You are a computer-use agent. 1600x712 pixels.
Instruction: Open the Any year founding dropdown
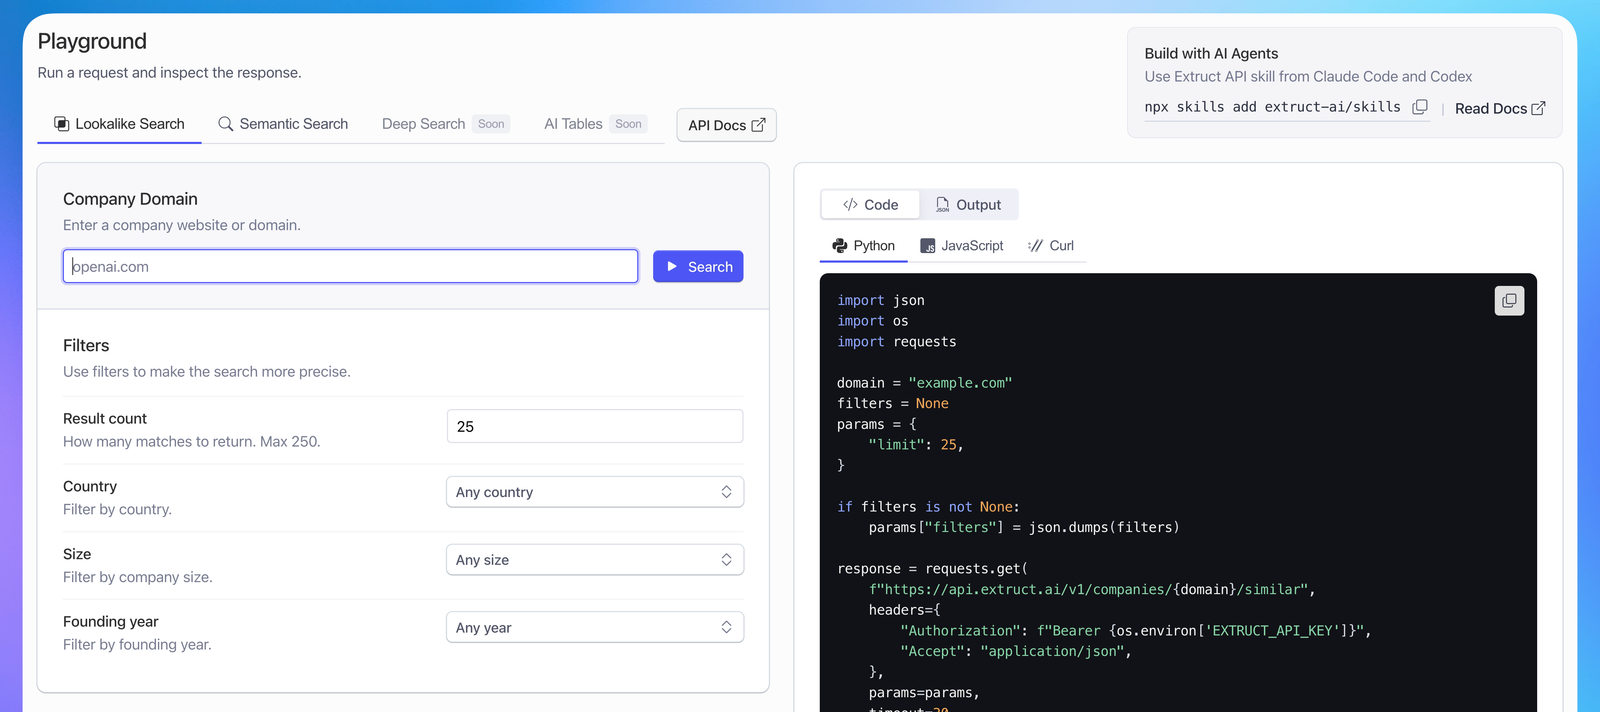point(594,628)
